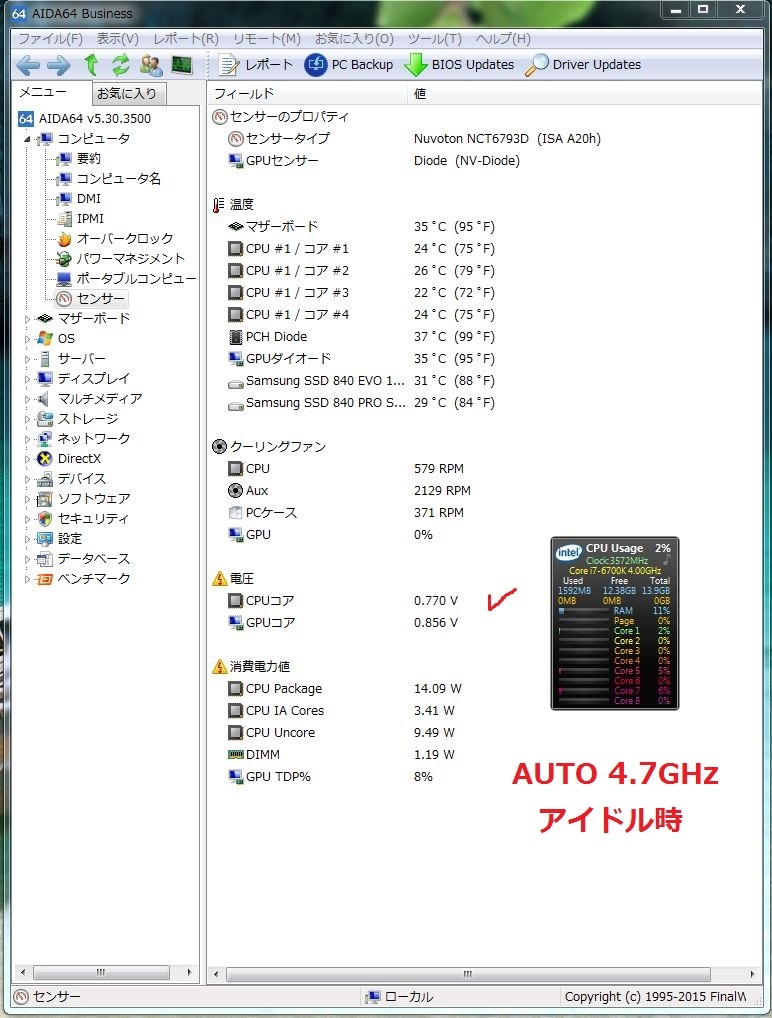The height and width of the screenshot is (1018, 772).
Task: Expand the マザーボード tree node
Action: tap(27, 319)
